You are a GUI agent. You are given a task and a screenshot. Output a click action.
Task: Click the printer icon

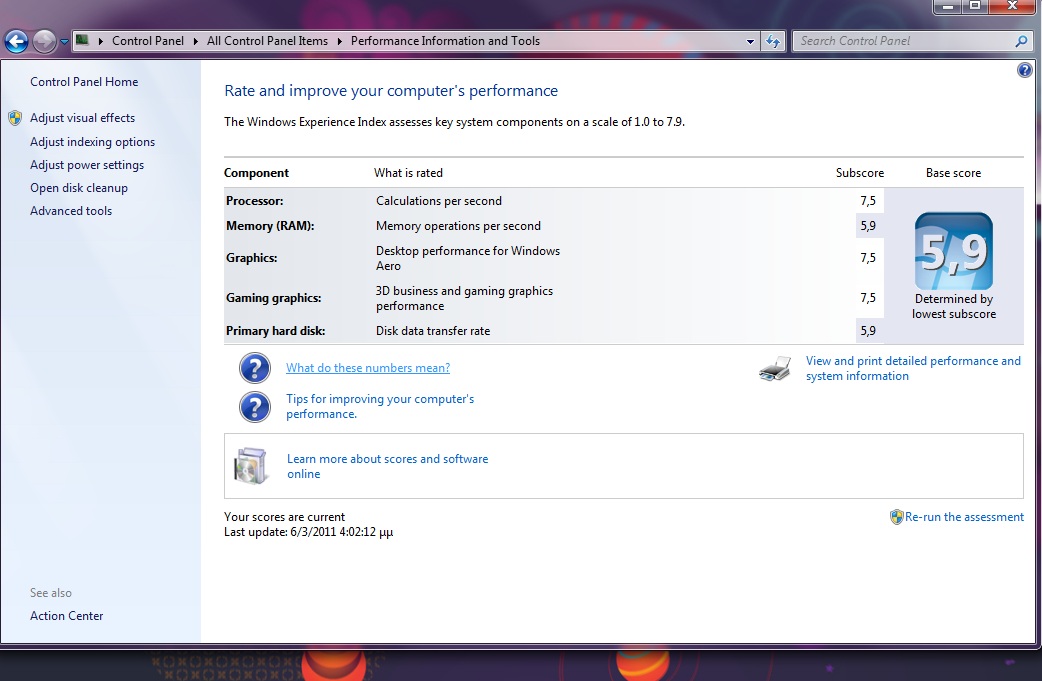[775, 369]
